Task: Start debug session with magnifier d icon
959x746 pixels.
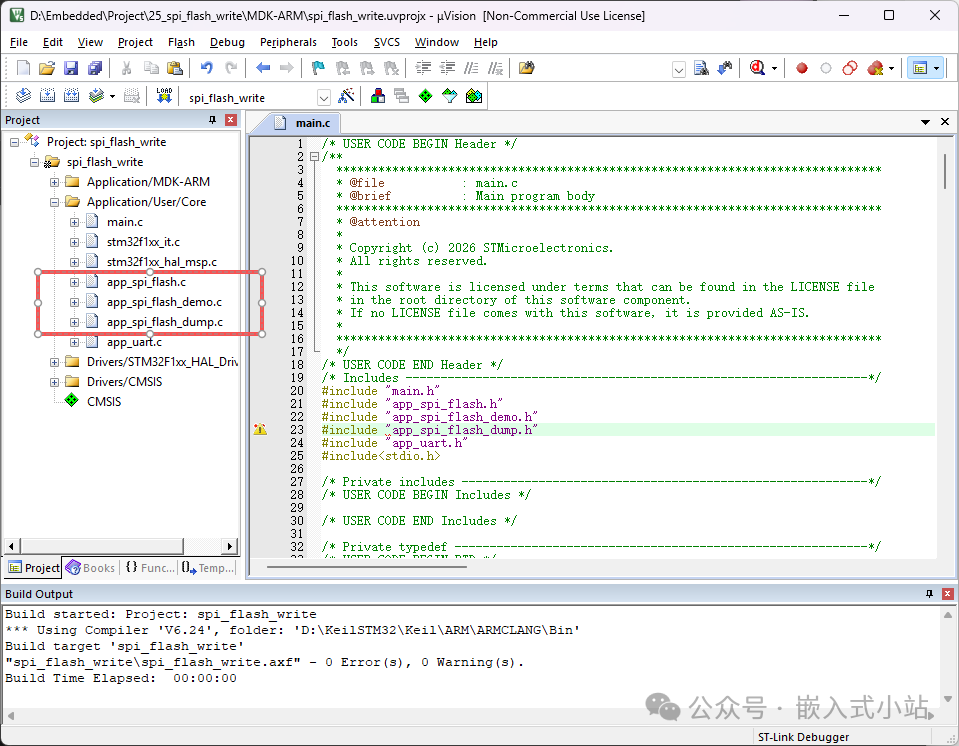Action: [758, 68]
